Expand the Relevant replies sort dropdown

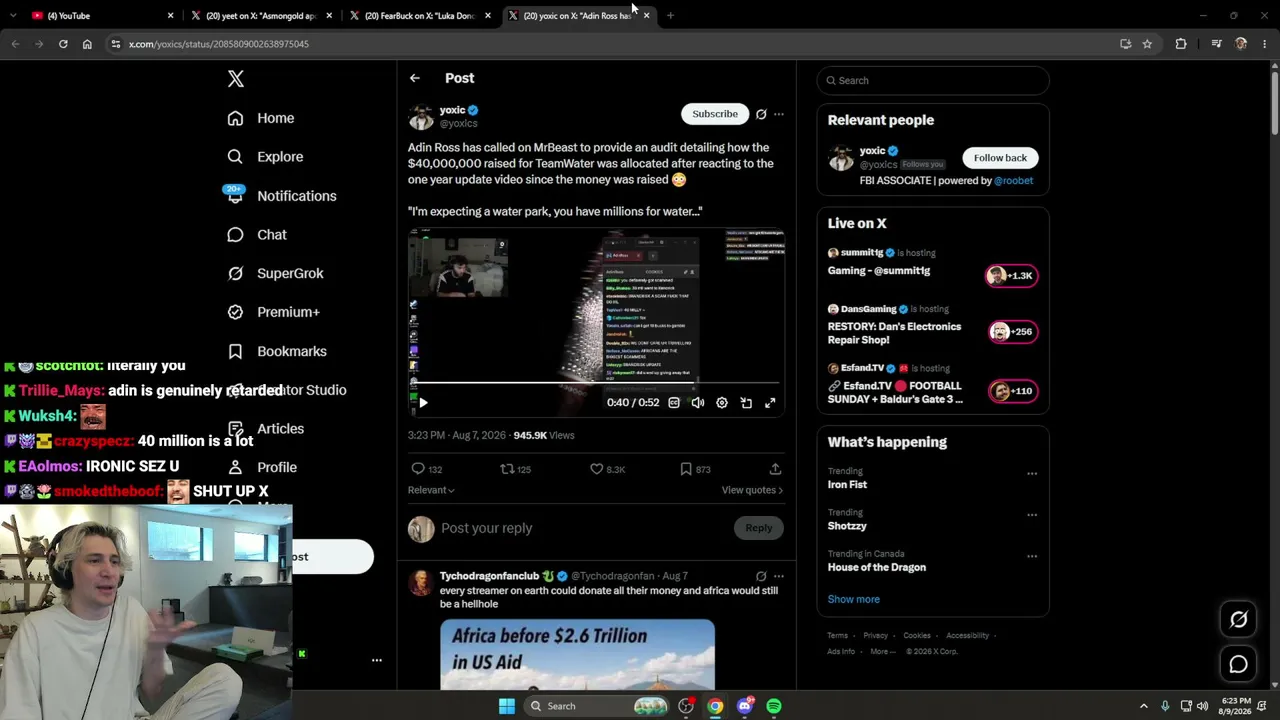[x=431, y=490]
